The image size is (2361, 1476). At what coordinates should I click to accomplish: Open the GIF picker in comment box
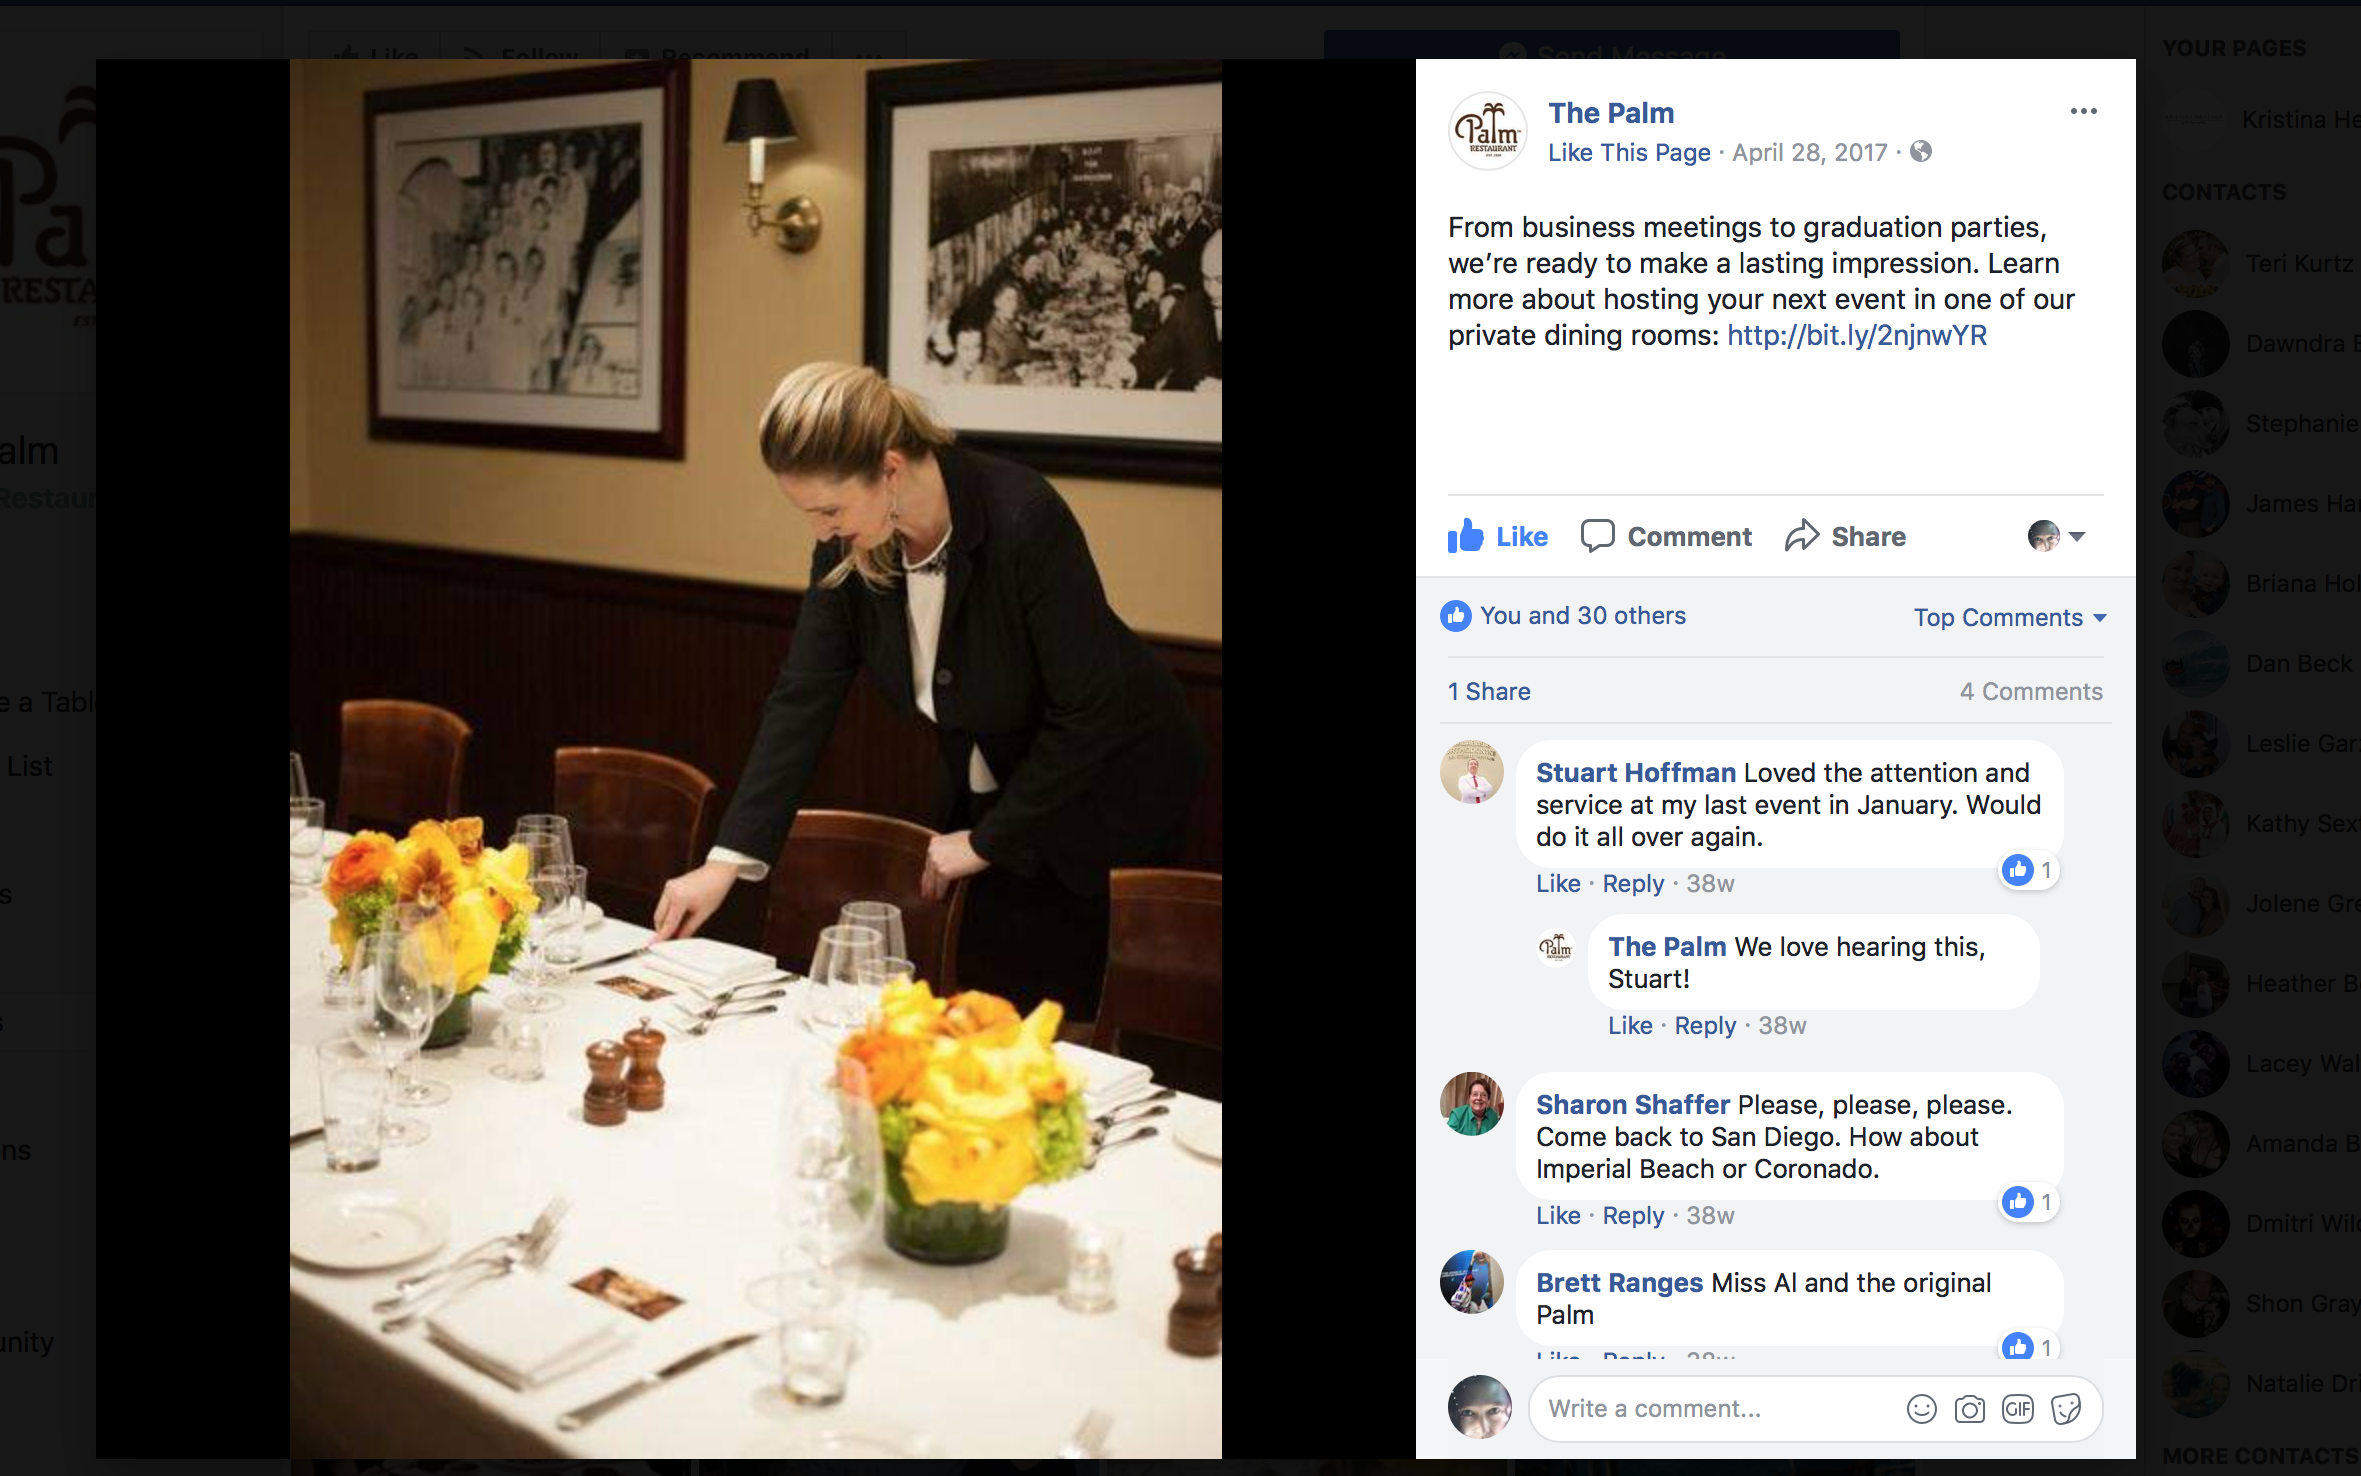(2017, 1409)
